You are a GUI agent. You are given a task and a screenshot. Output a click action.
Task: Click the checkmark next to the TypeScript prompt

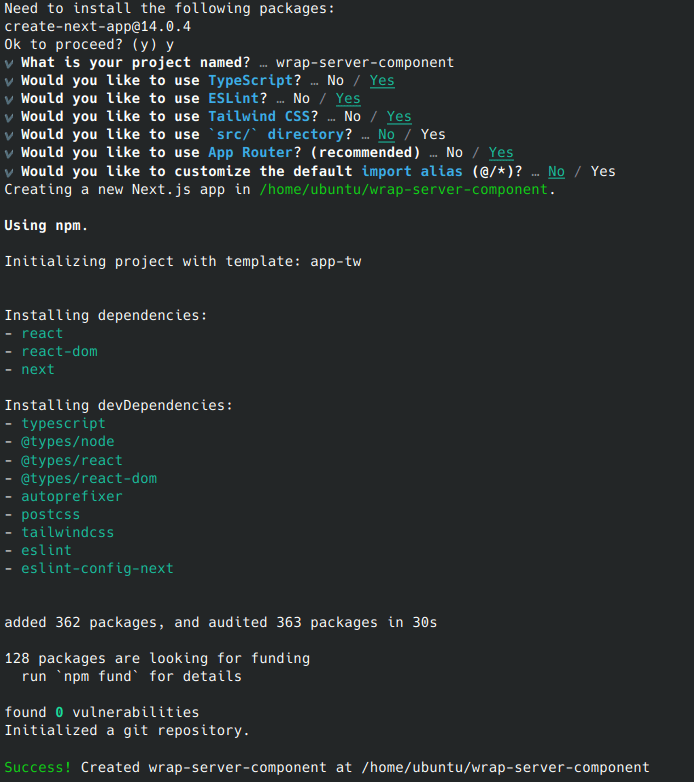click(x=9, y=80)
